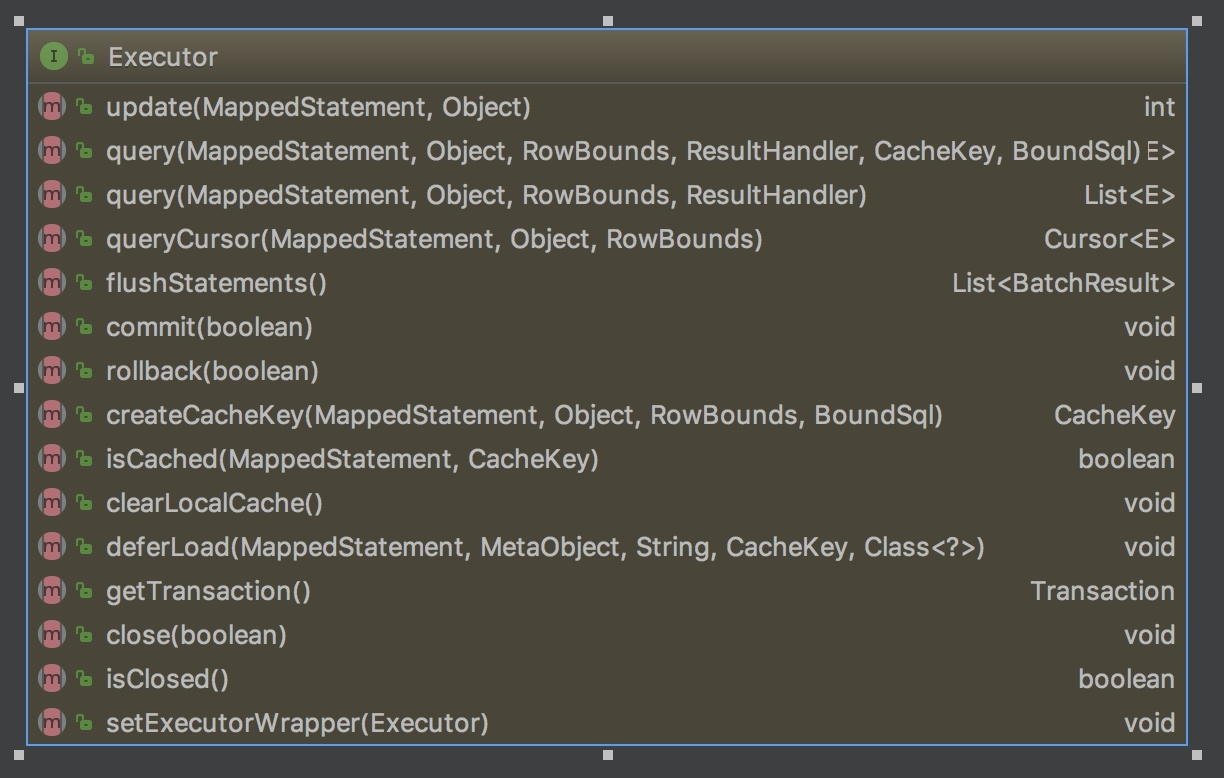1224x778 pixels.
Task: Select query(MappedStatement, Object, RowBounds, ResultHandler) method
Action: click(486, 195)
